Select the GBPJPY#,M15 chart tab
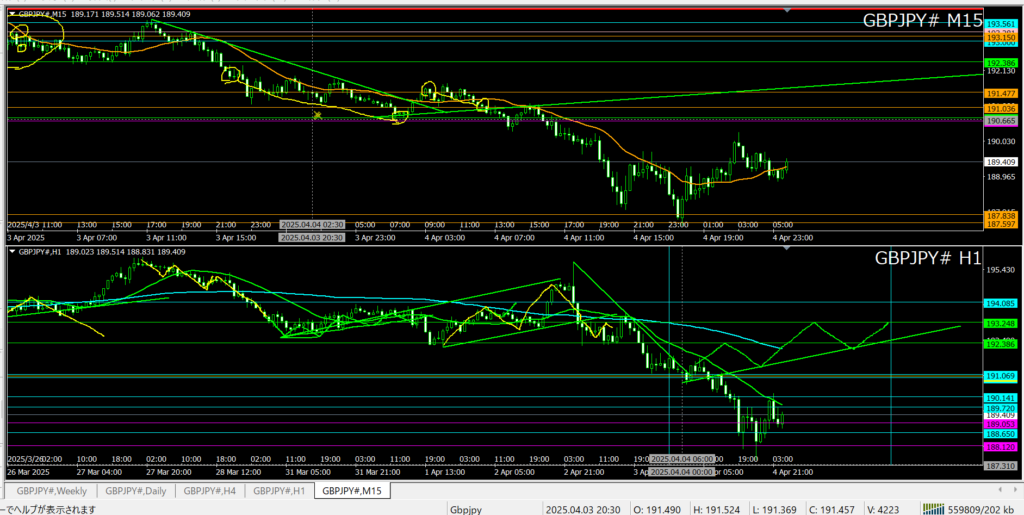Viewport: 1024px width, 515px height. coord(352,490)
